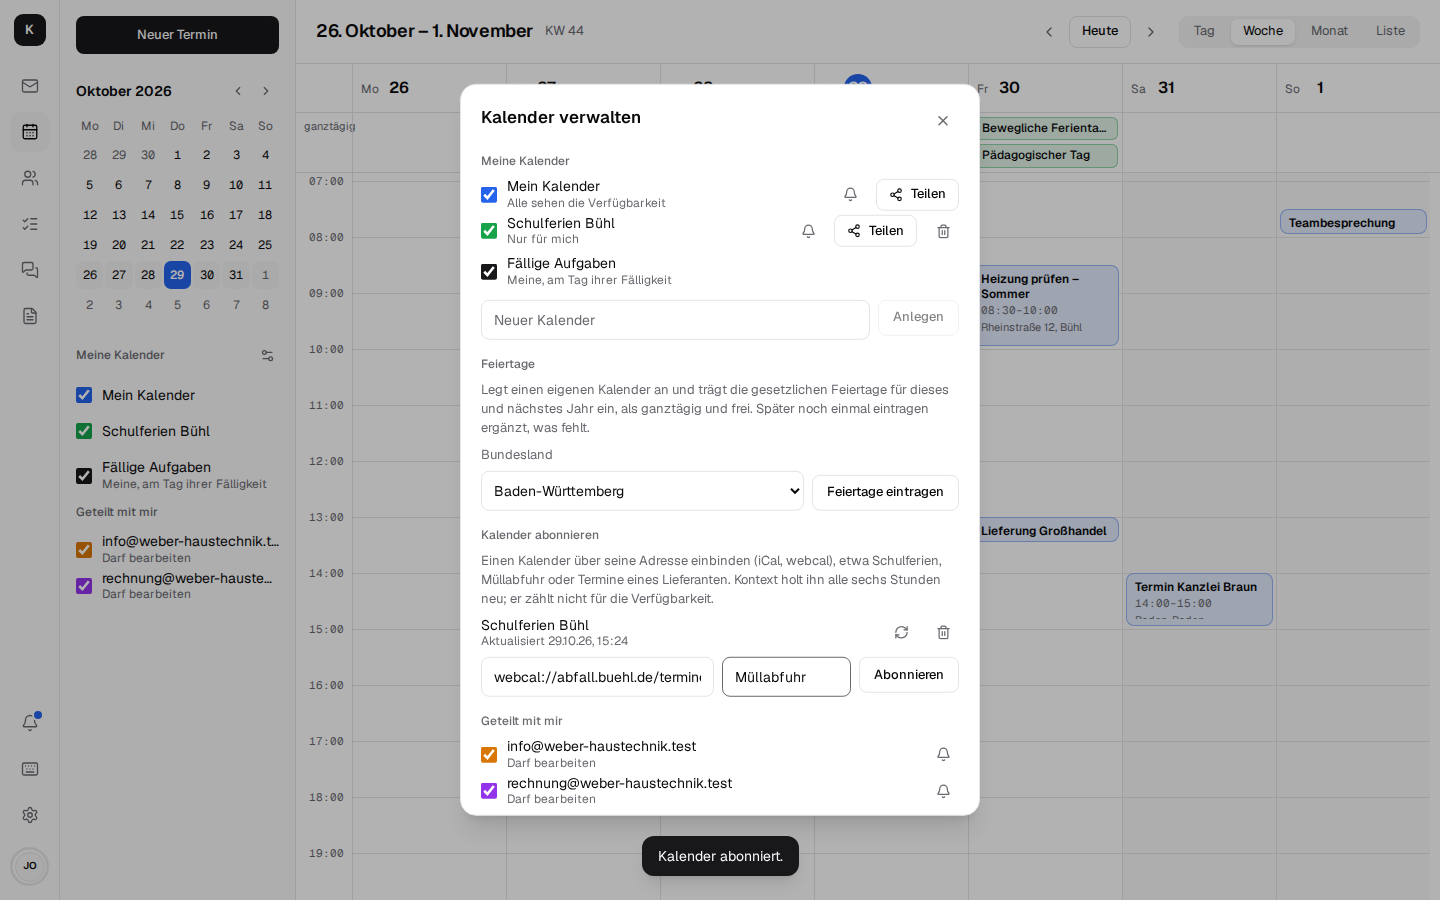The image size is (1440, 900).
Task: Go to the next month in the mini calendar
Action: pos(266,91)
